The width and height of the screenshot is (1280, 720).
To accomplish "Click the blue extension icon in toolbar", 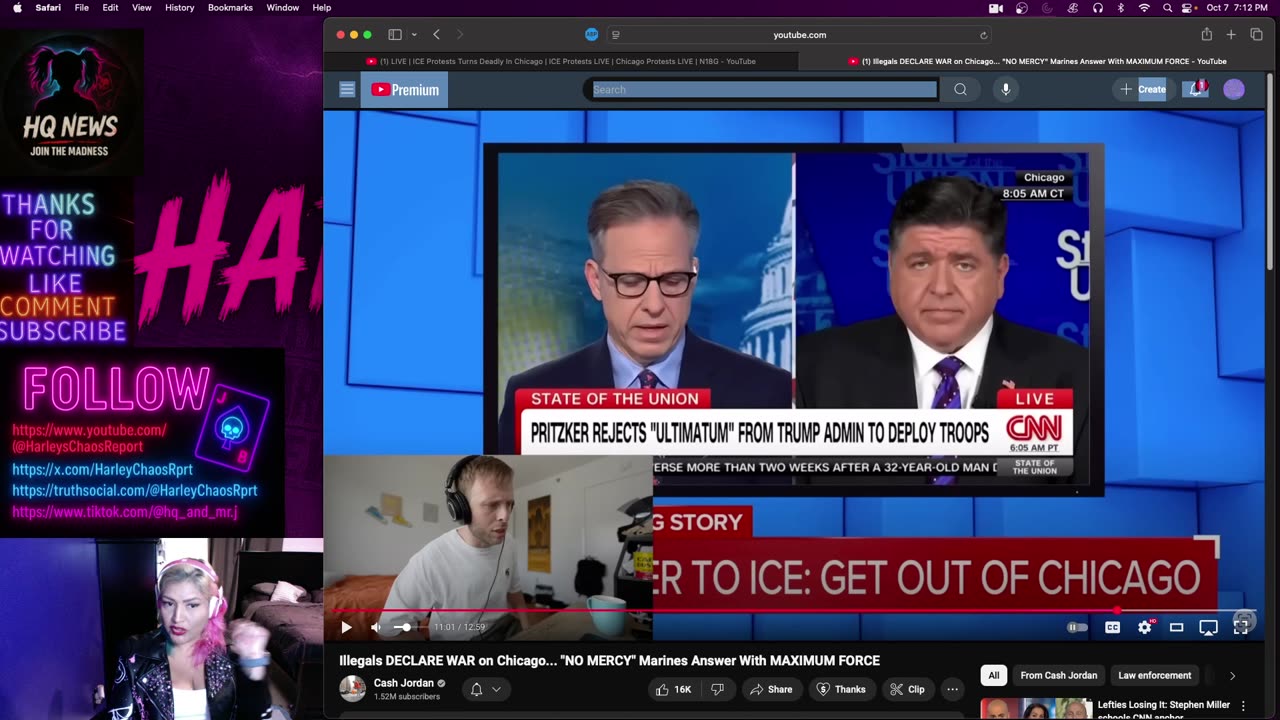I will [x=591, y=34].
